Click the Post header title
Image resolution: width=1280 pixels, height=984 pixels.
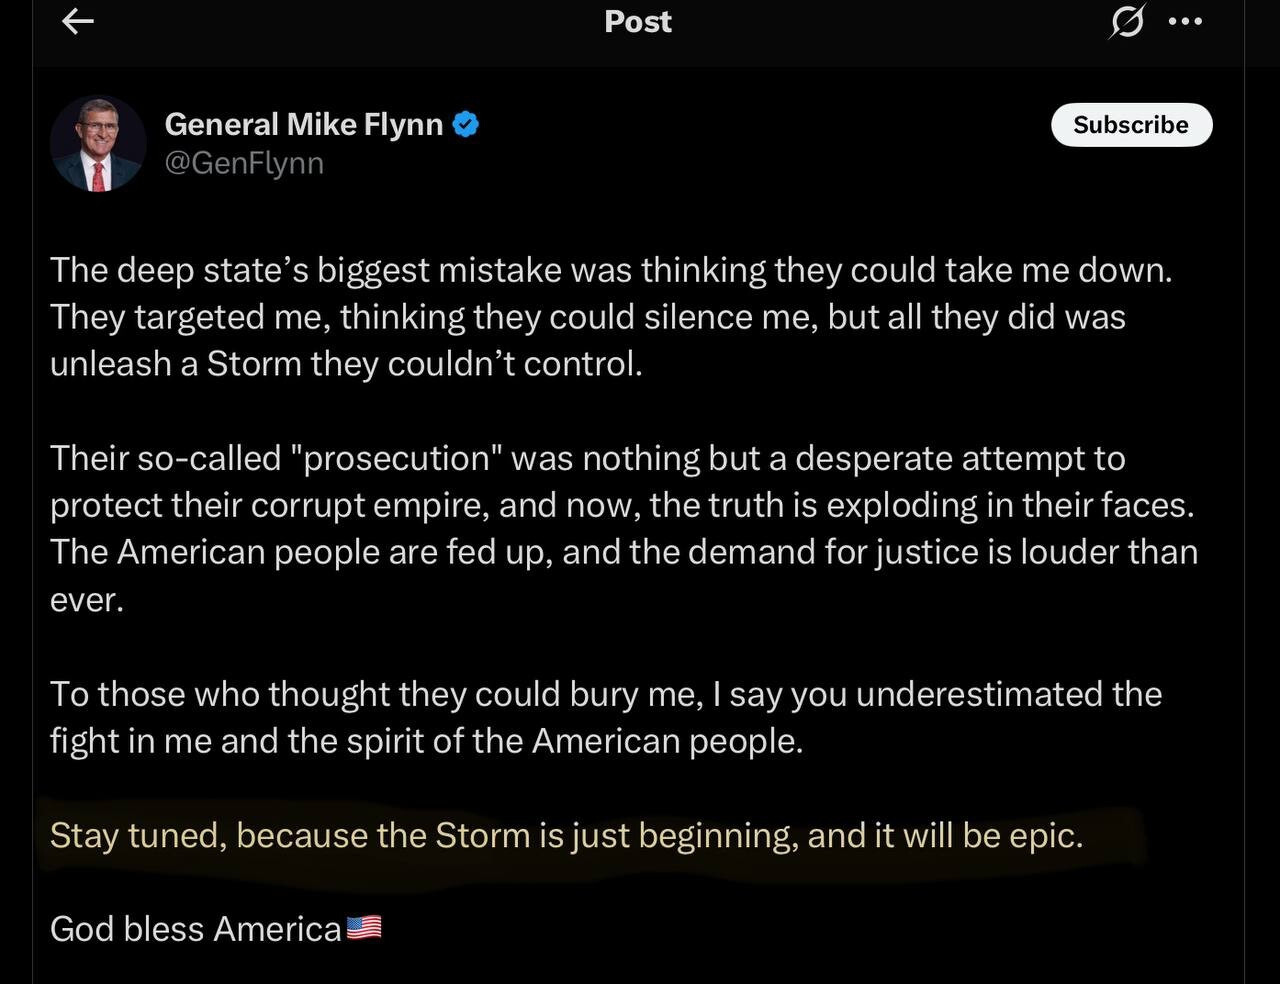tap(638, 22)
